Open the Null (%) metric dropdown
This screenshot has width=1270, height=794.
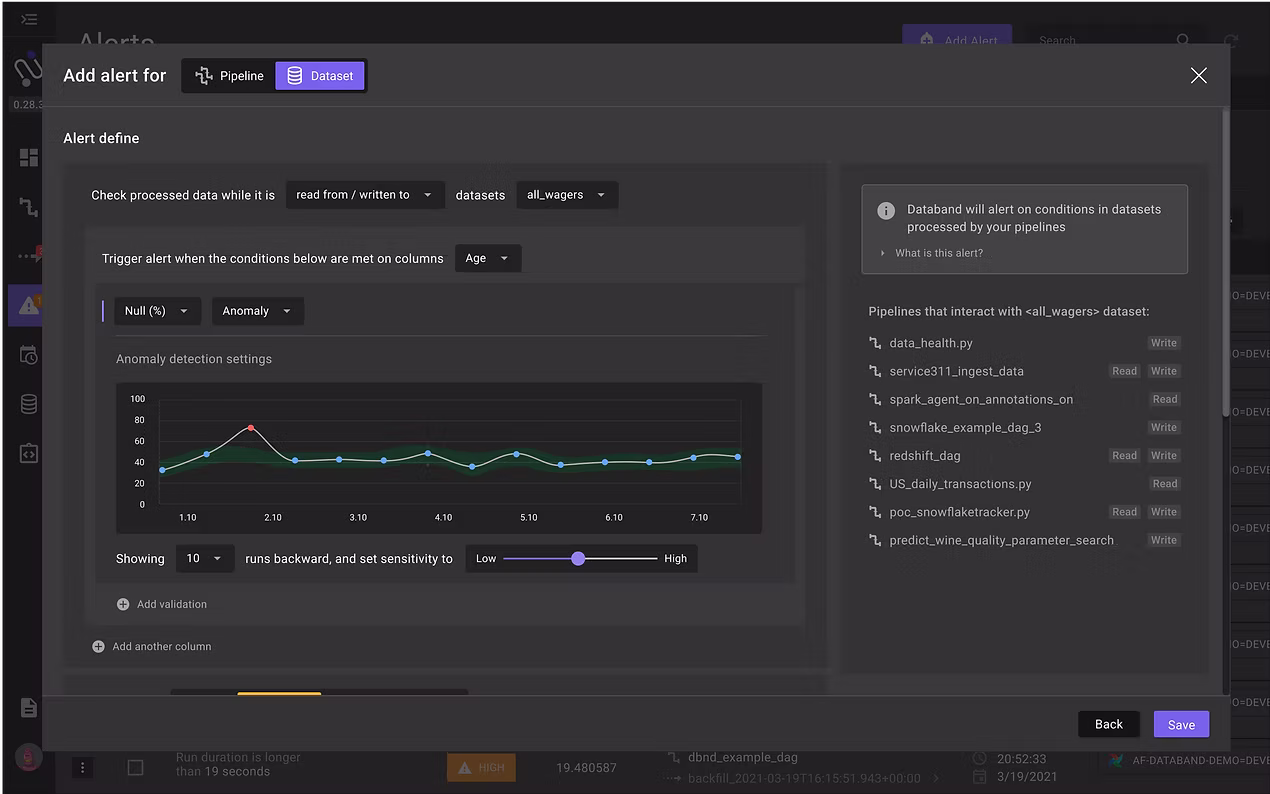(x=157, y=311)
